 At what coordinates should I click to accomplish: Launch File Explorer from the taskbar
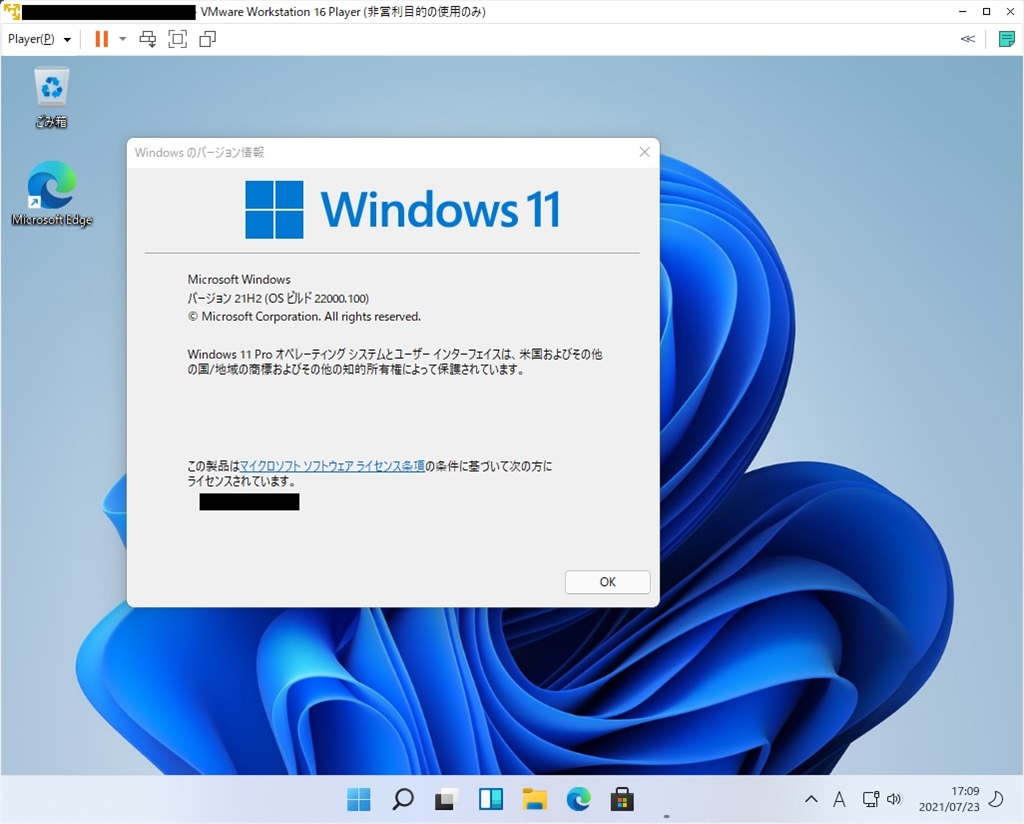[x=534, y=799]
